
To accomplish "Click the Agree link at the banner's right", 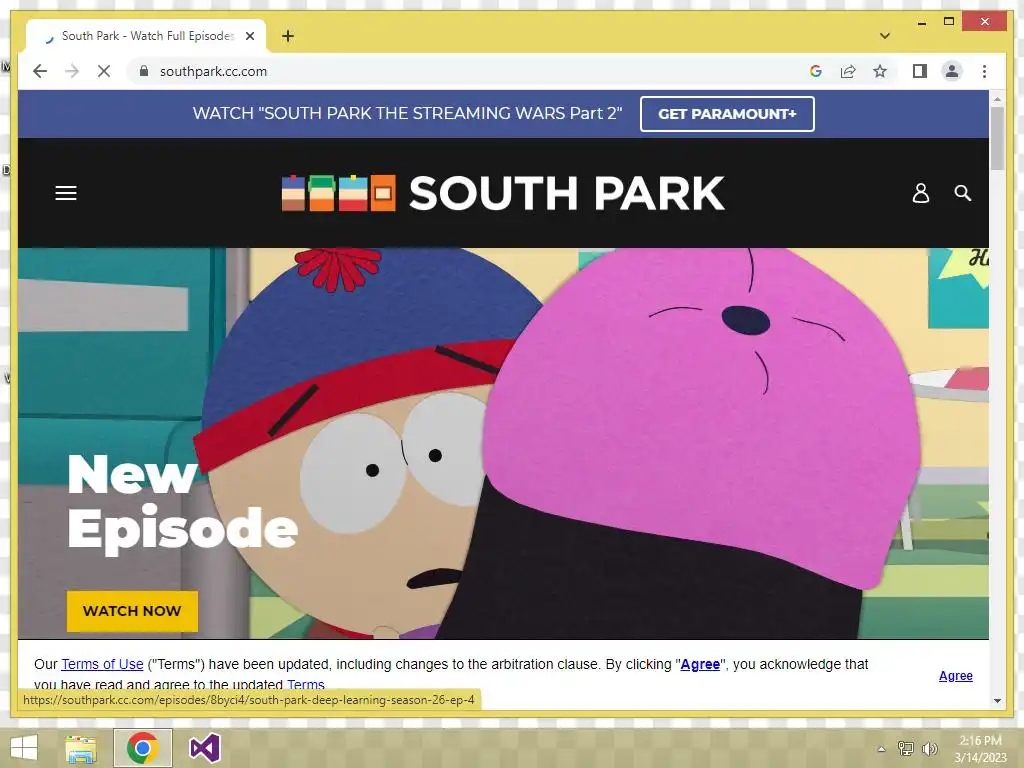I will tap(955, 676).
